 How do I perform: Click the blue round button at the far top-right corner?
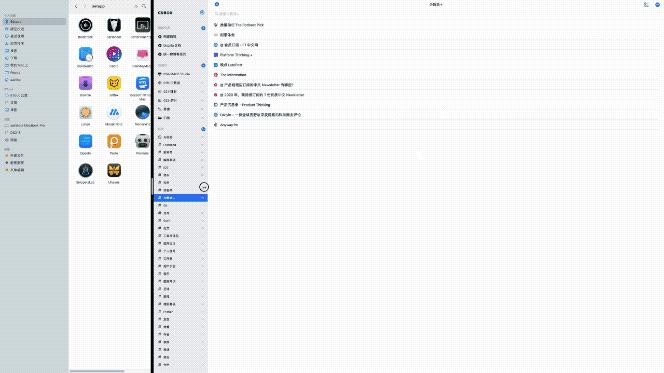click(658, 5)
